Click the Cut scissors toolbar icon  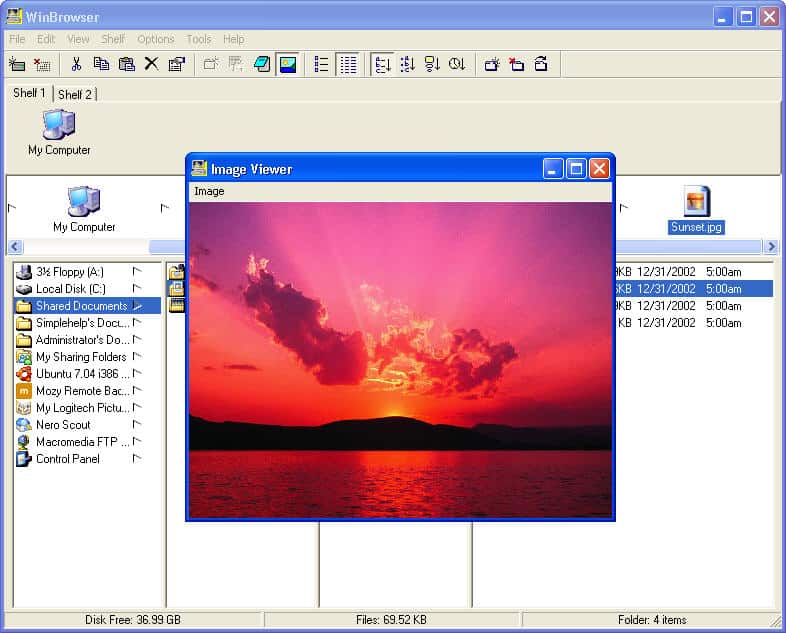pyautogui.click(x=76, y=64)
